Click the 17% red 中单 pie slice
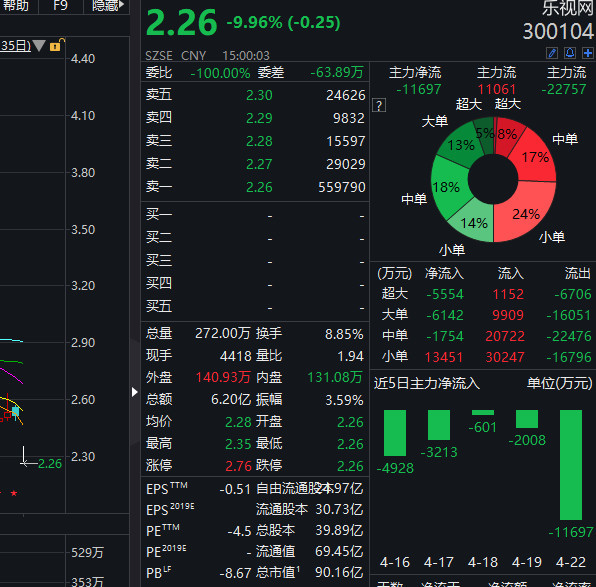The image size is (596, 587). pyautogui.click(x=535, y=157)
